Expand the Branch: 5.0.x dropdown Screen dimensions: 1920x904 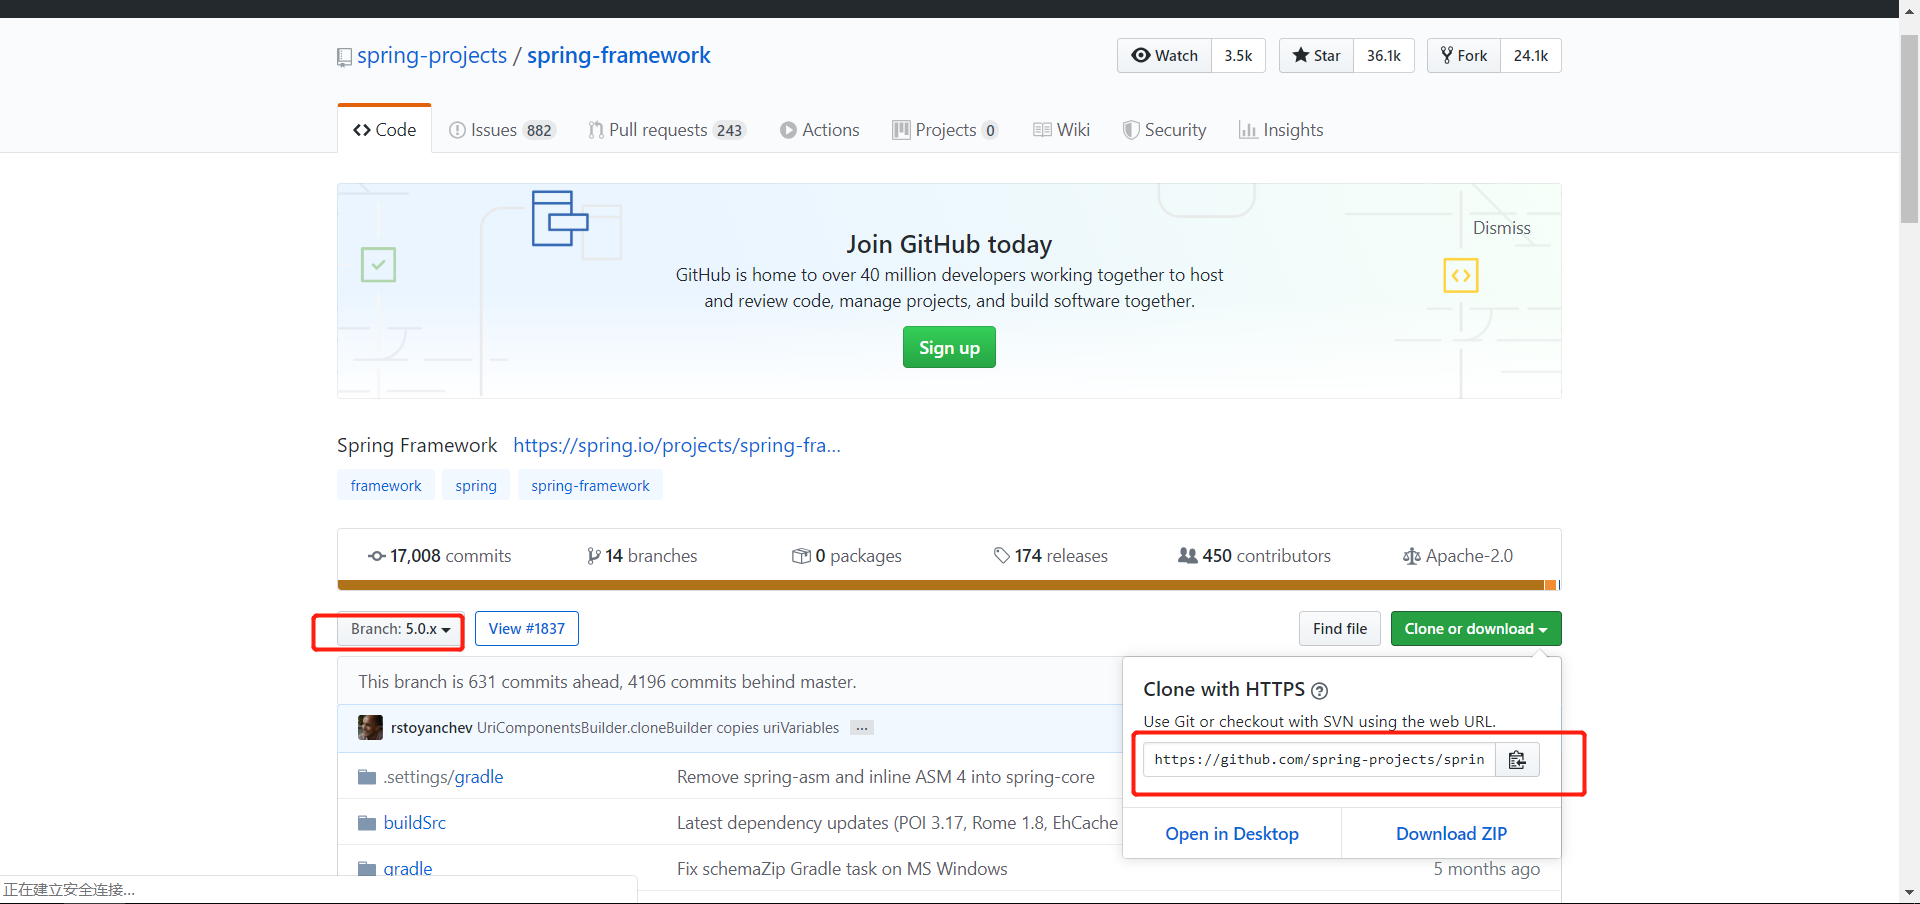(400, 629)
